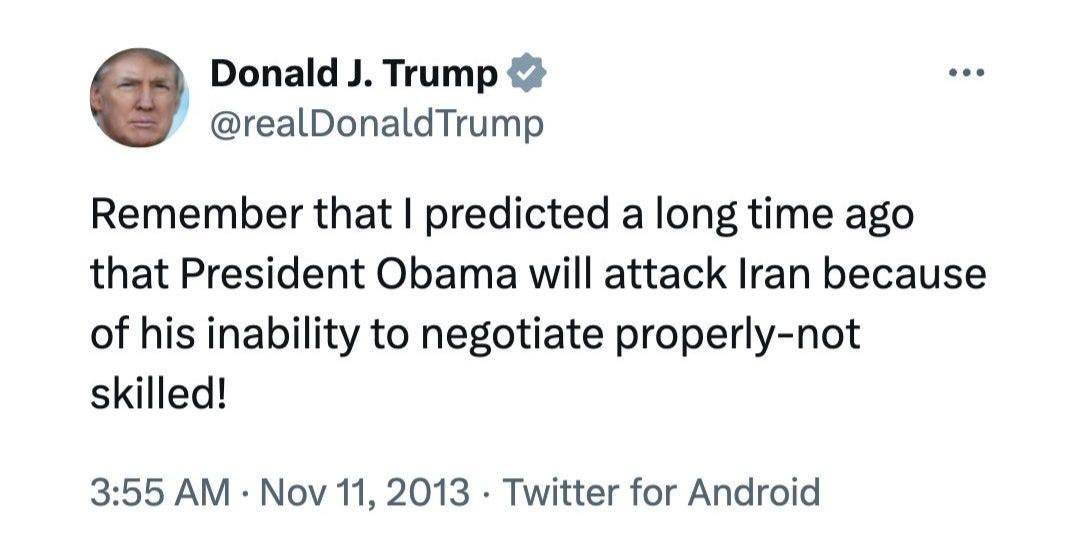Click the blue verified badge
The image size is (1072, 559).
[527, 73]
